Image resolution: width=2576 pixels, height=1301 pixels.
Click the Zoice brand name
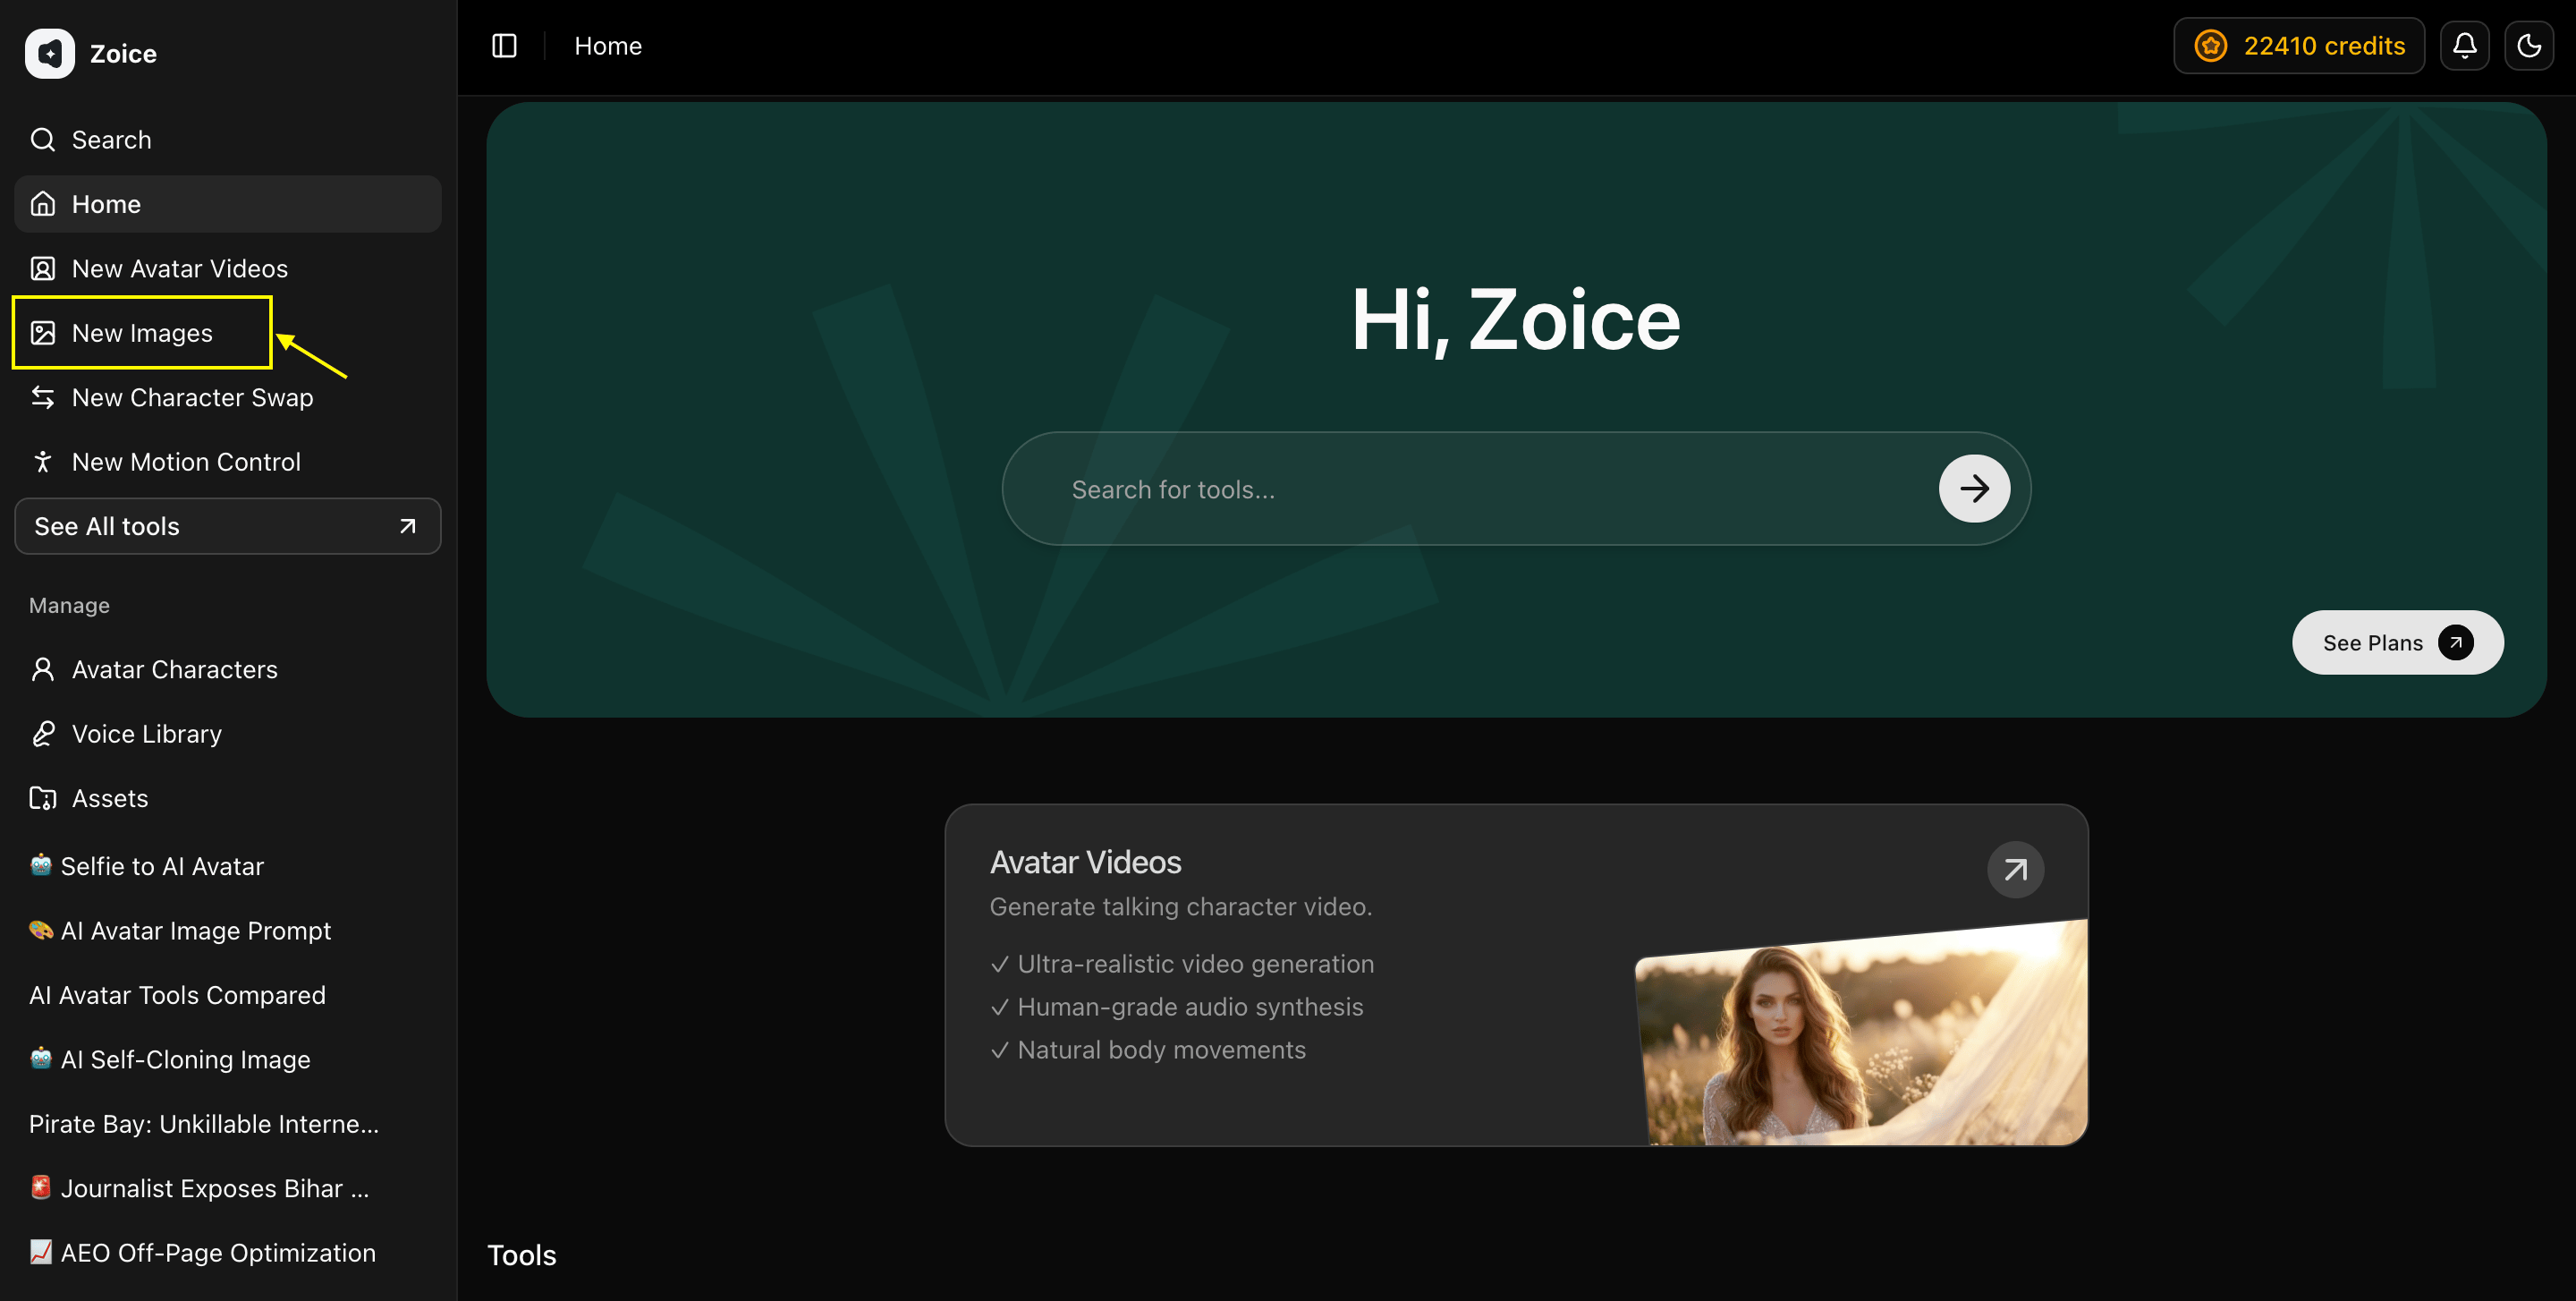pyautogui.click(x=123, y=54)
